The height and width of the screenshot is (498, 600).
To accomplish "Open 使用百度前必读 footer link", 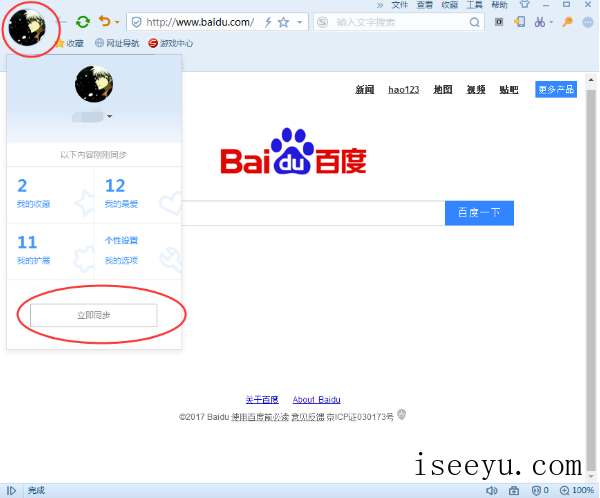I will click(x=260, y=417).
